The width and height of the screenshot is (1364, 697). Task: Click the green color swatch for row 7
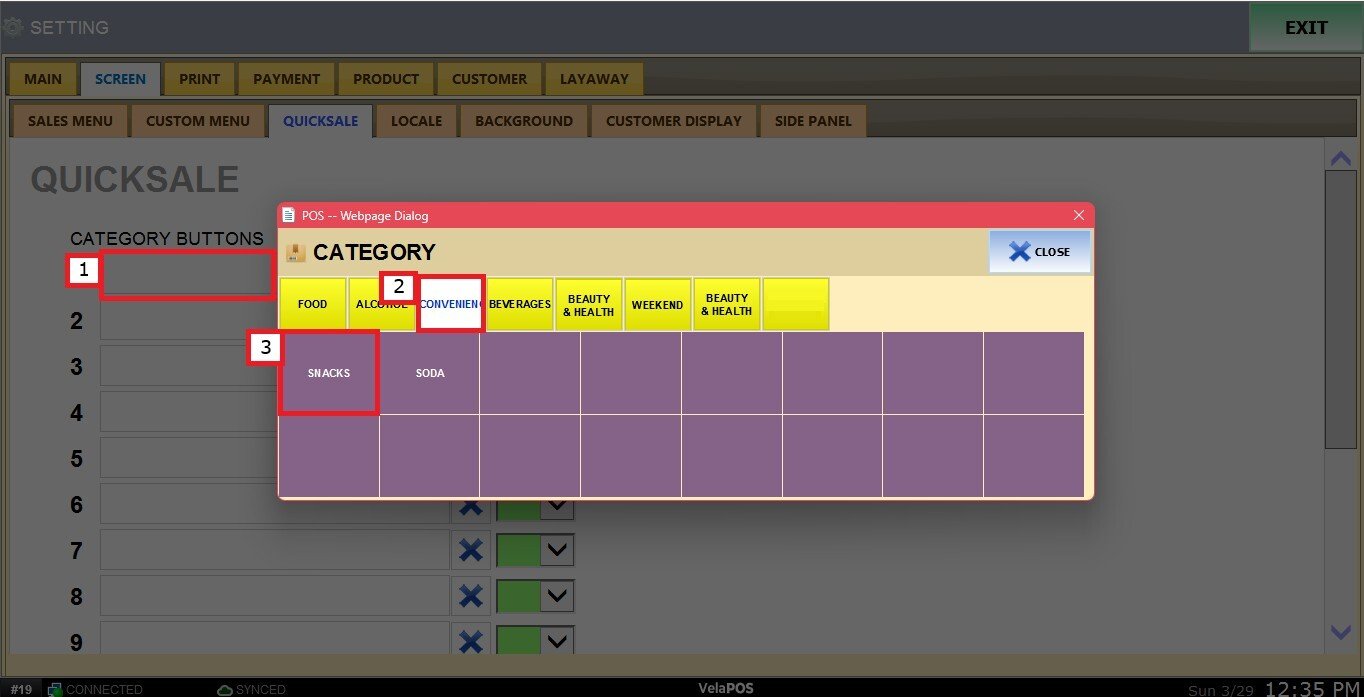(x=518, y=550)
